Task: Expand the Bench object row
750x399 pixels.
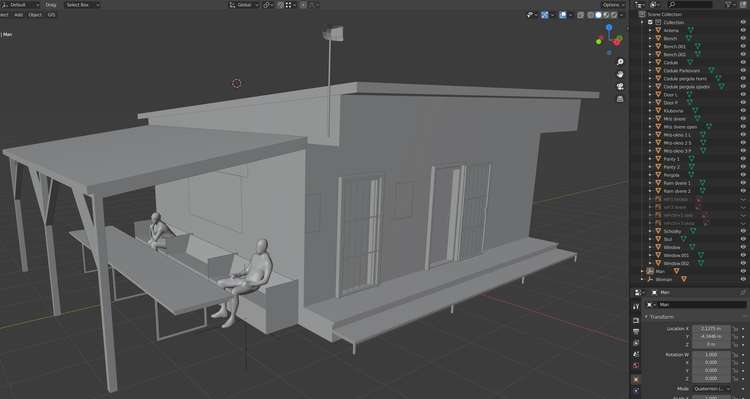Action: click(650, 38)
